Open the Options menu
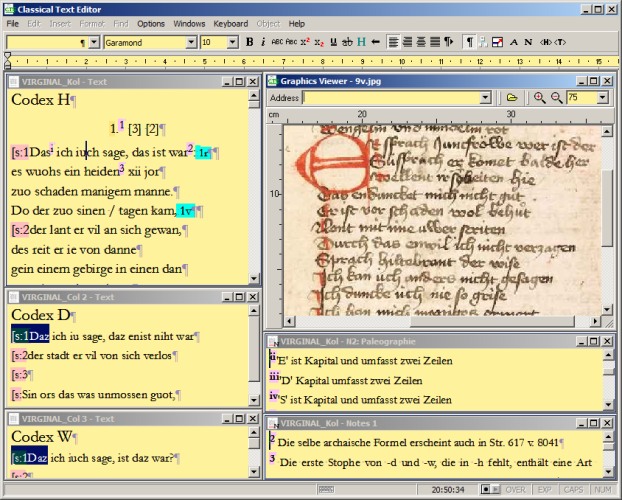This screenshot has width=622, height=500. coord(151,24)
